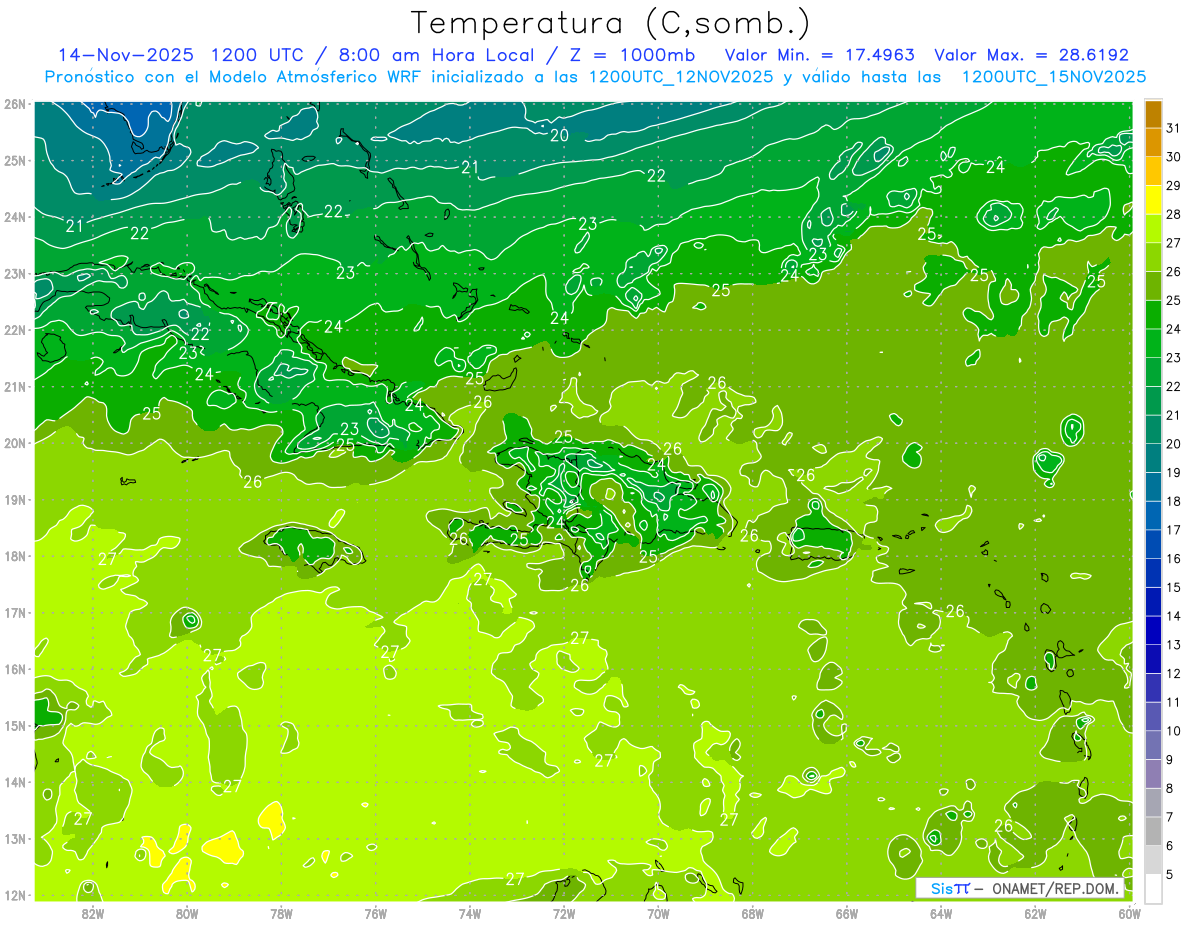Click the 16 value on the color scale
Viewport: 1200px width, 927px height.
(1173, 559)
